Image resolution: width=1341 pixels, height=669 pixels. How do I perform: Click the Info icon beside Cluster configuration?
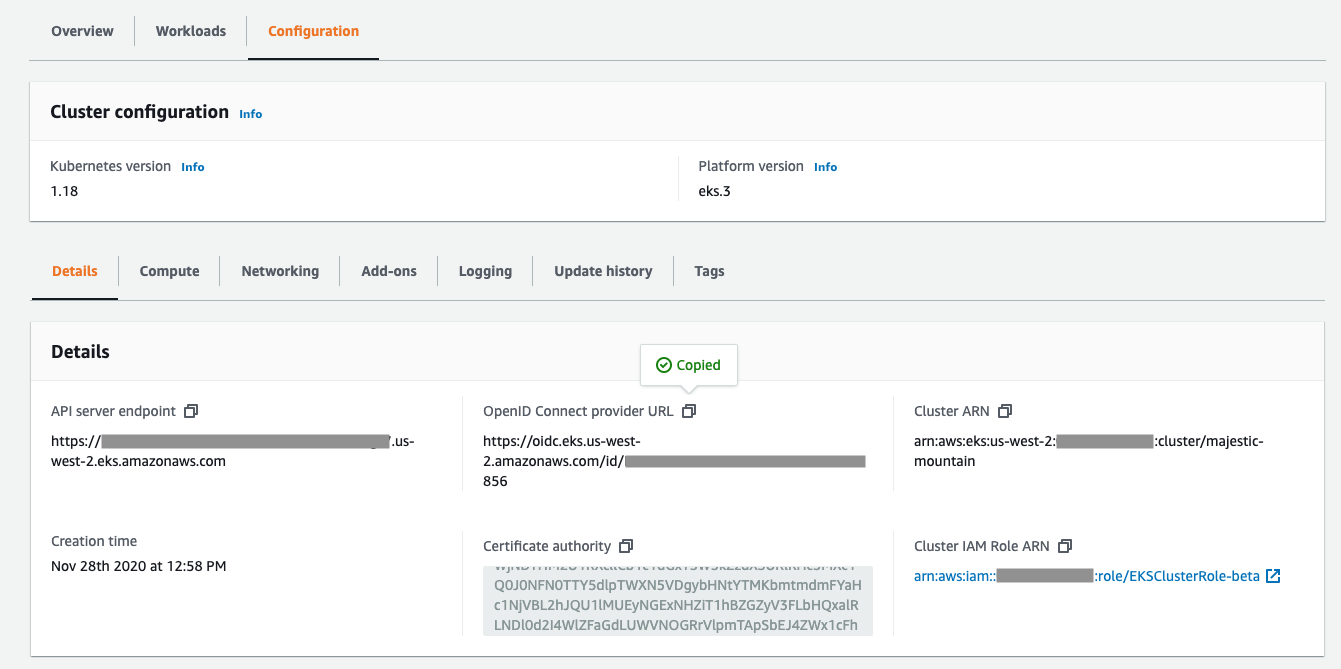tap(250, 113)
